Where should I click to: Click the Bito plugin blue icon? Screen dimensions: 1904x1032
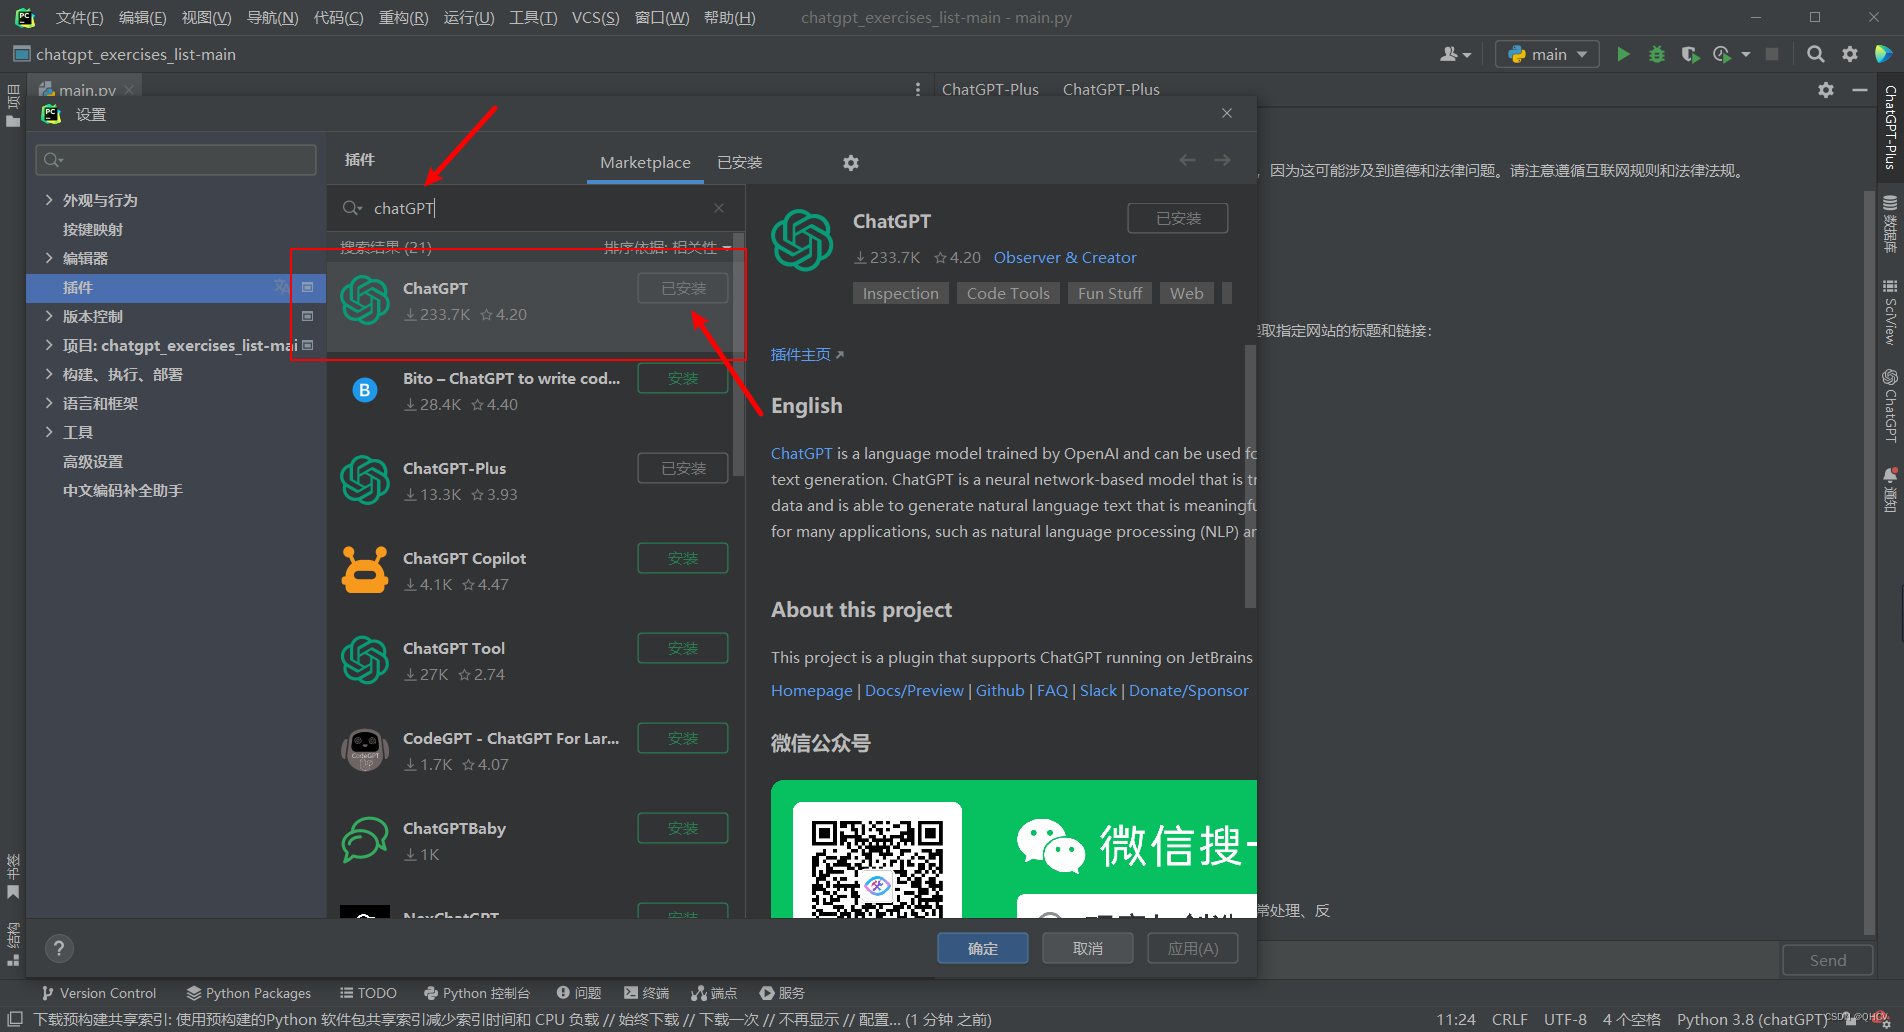(365, 390)
